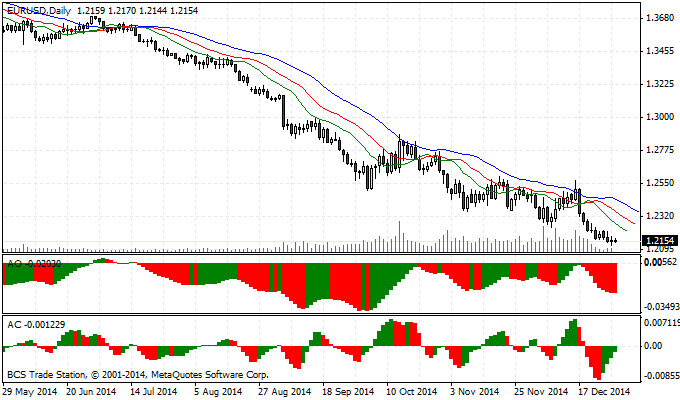Click the OHLC values 1.2159 1.2170 1.2144 1.2154

tap(137, 11)
